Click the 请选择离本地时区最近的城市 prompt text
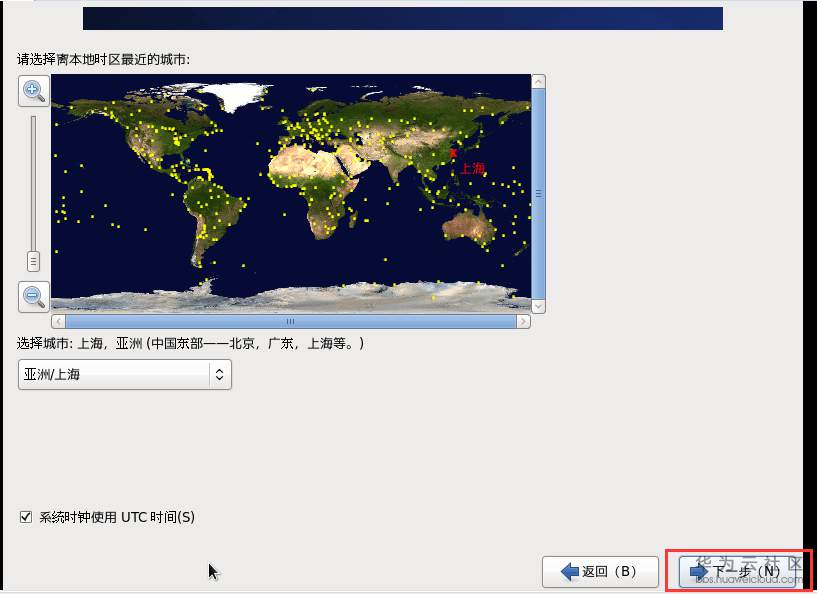The height and width of the screenshot is (594, 817). [103, 59]
